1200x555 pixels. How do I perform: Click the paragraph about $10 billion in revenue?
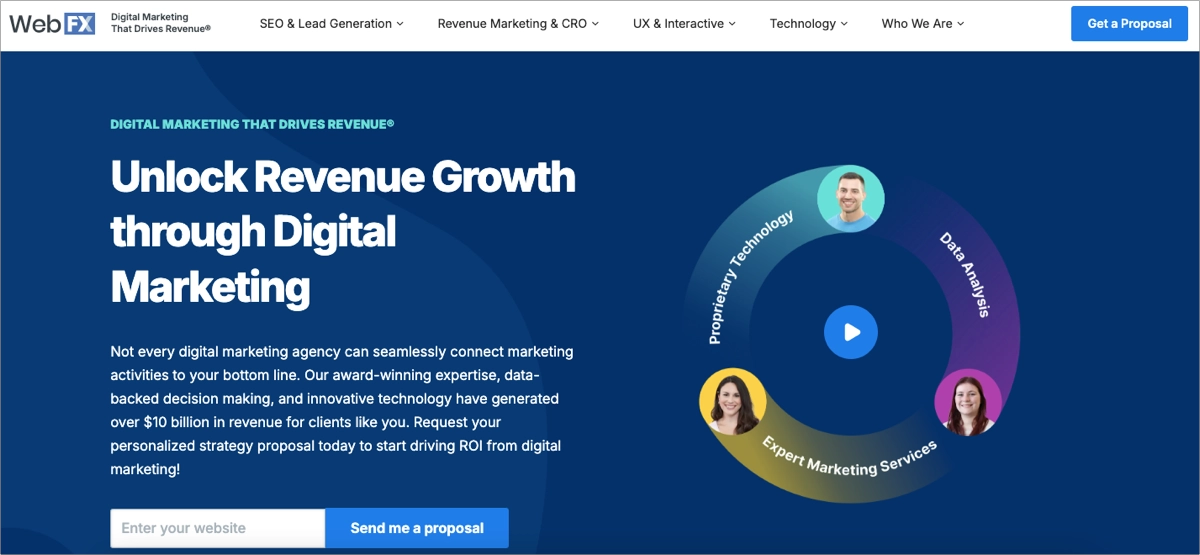[x=342, y=410]
